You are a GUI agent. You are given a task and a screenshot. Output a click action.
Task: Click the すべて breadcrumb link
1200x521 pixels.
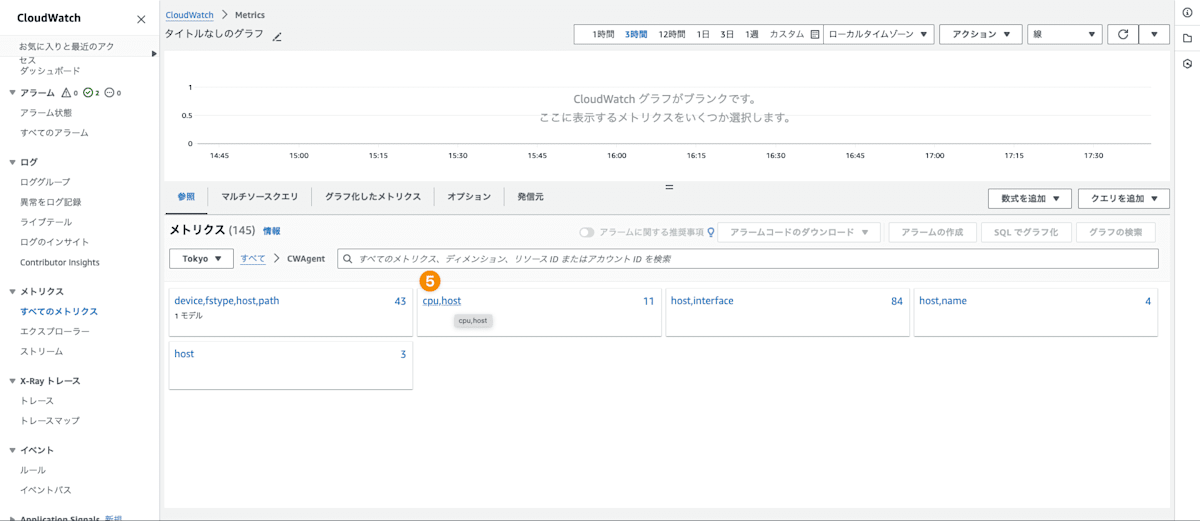click(253, 258)
